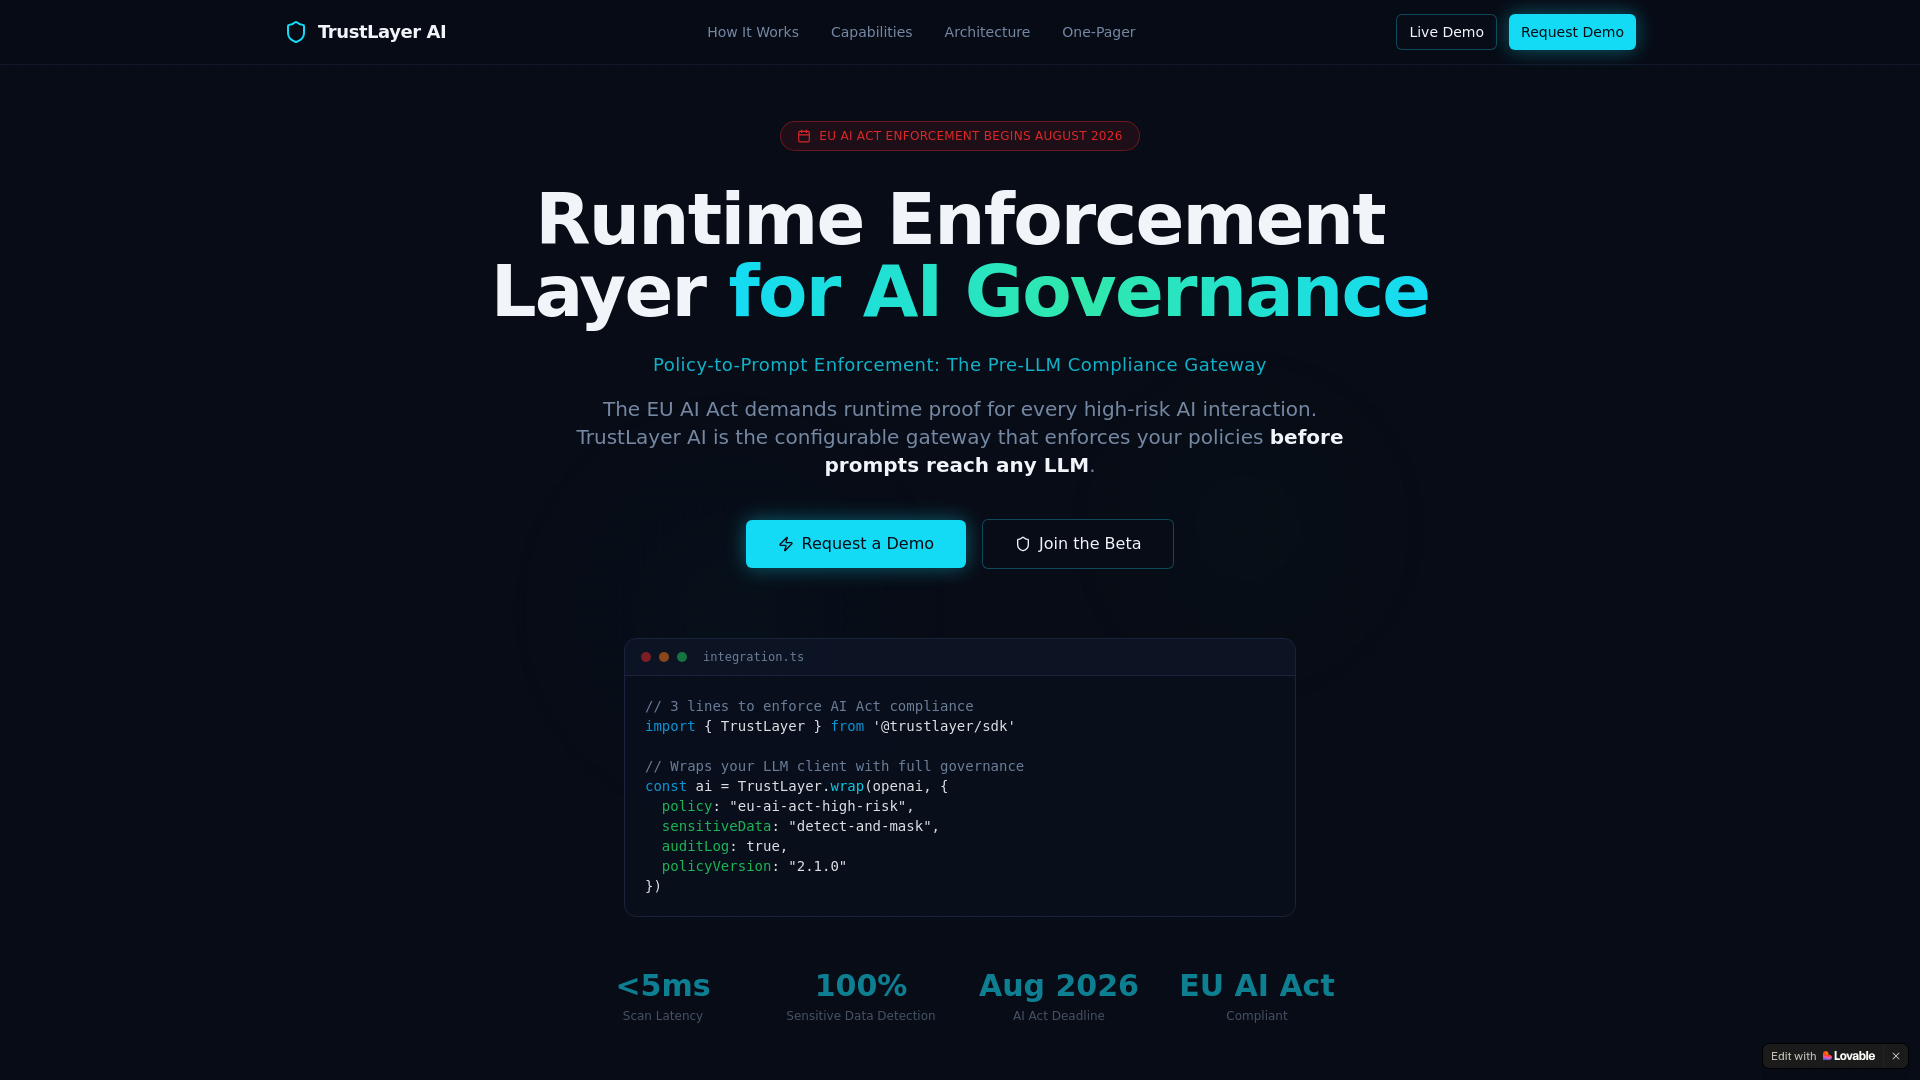Viewport: 1920px width, 1080px height.
Task: Click the Aug 2026 stat value
Action: (x=1059, y=986)
